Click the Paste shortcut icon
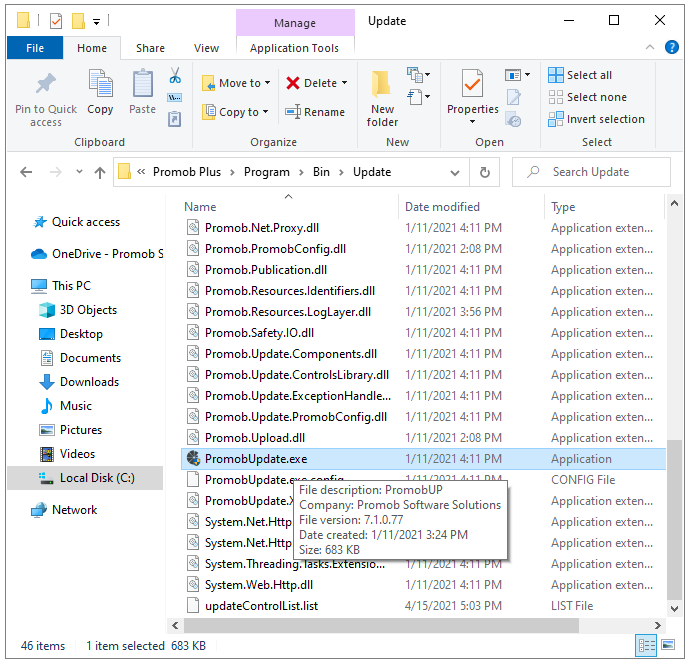 175,118
